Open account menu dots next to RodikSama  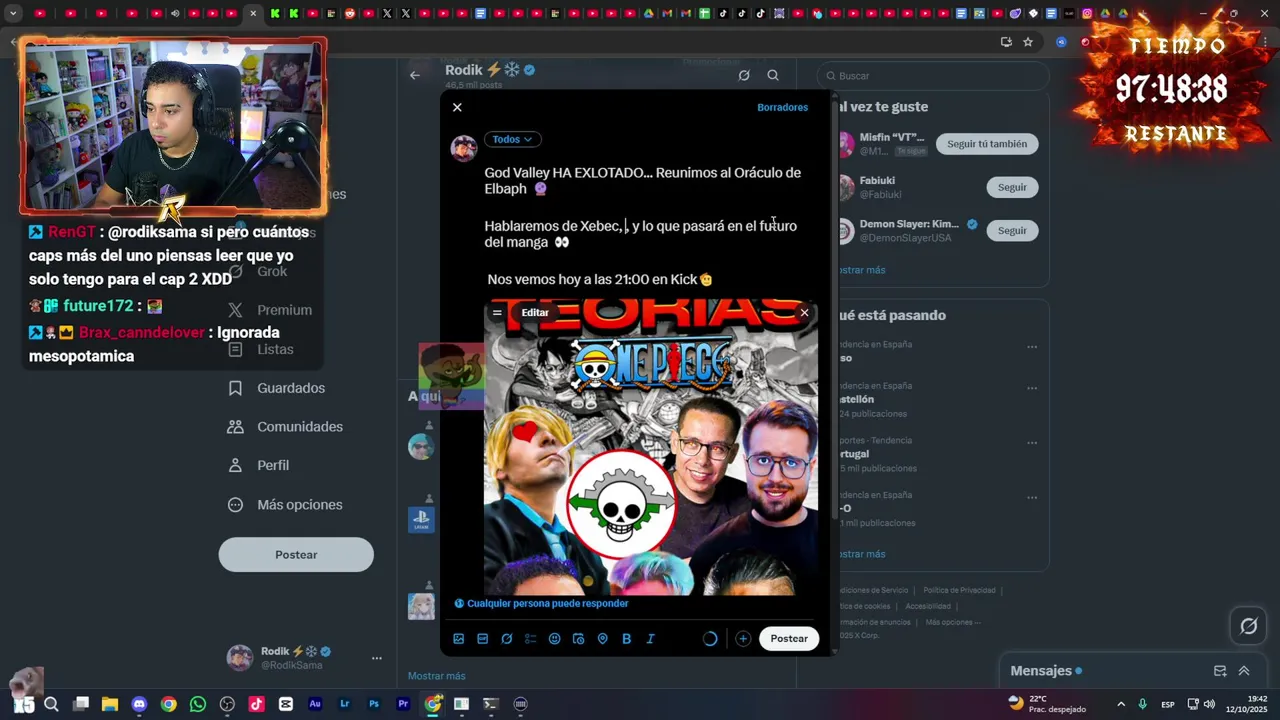377,658
